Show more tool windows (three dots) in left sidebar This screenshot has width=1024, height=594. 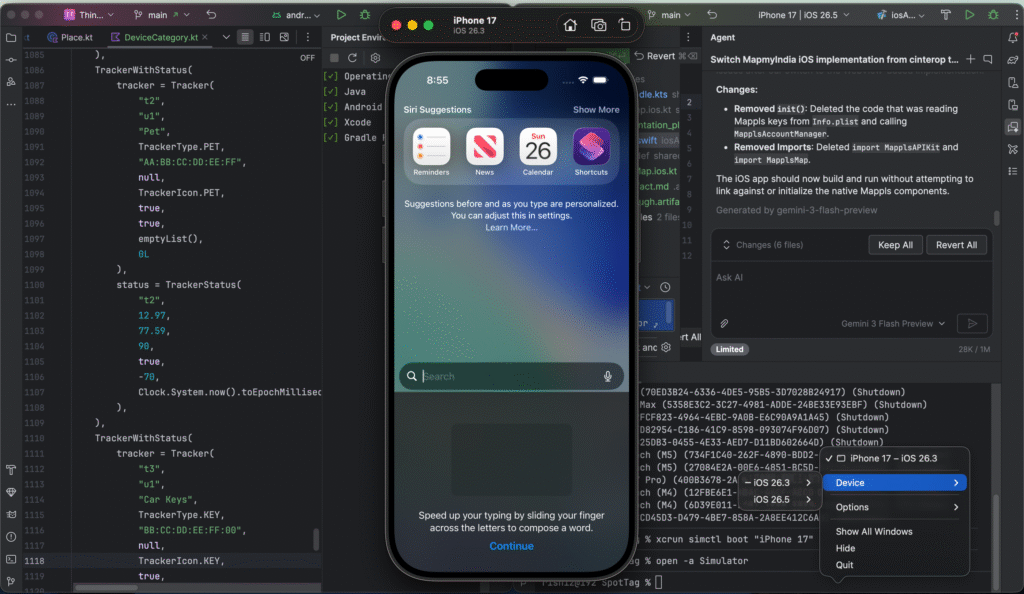(x=11, y=104)
